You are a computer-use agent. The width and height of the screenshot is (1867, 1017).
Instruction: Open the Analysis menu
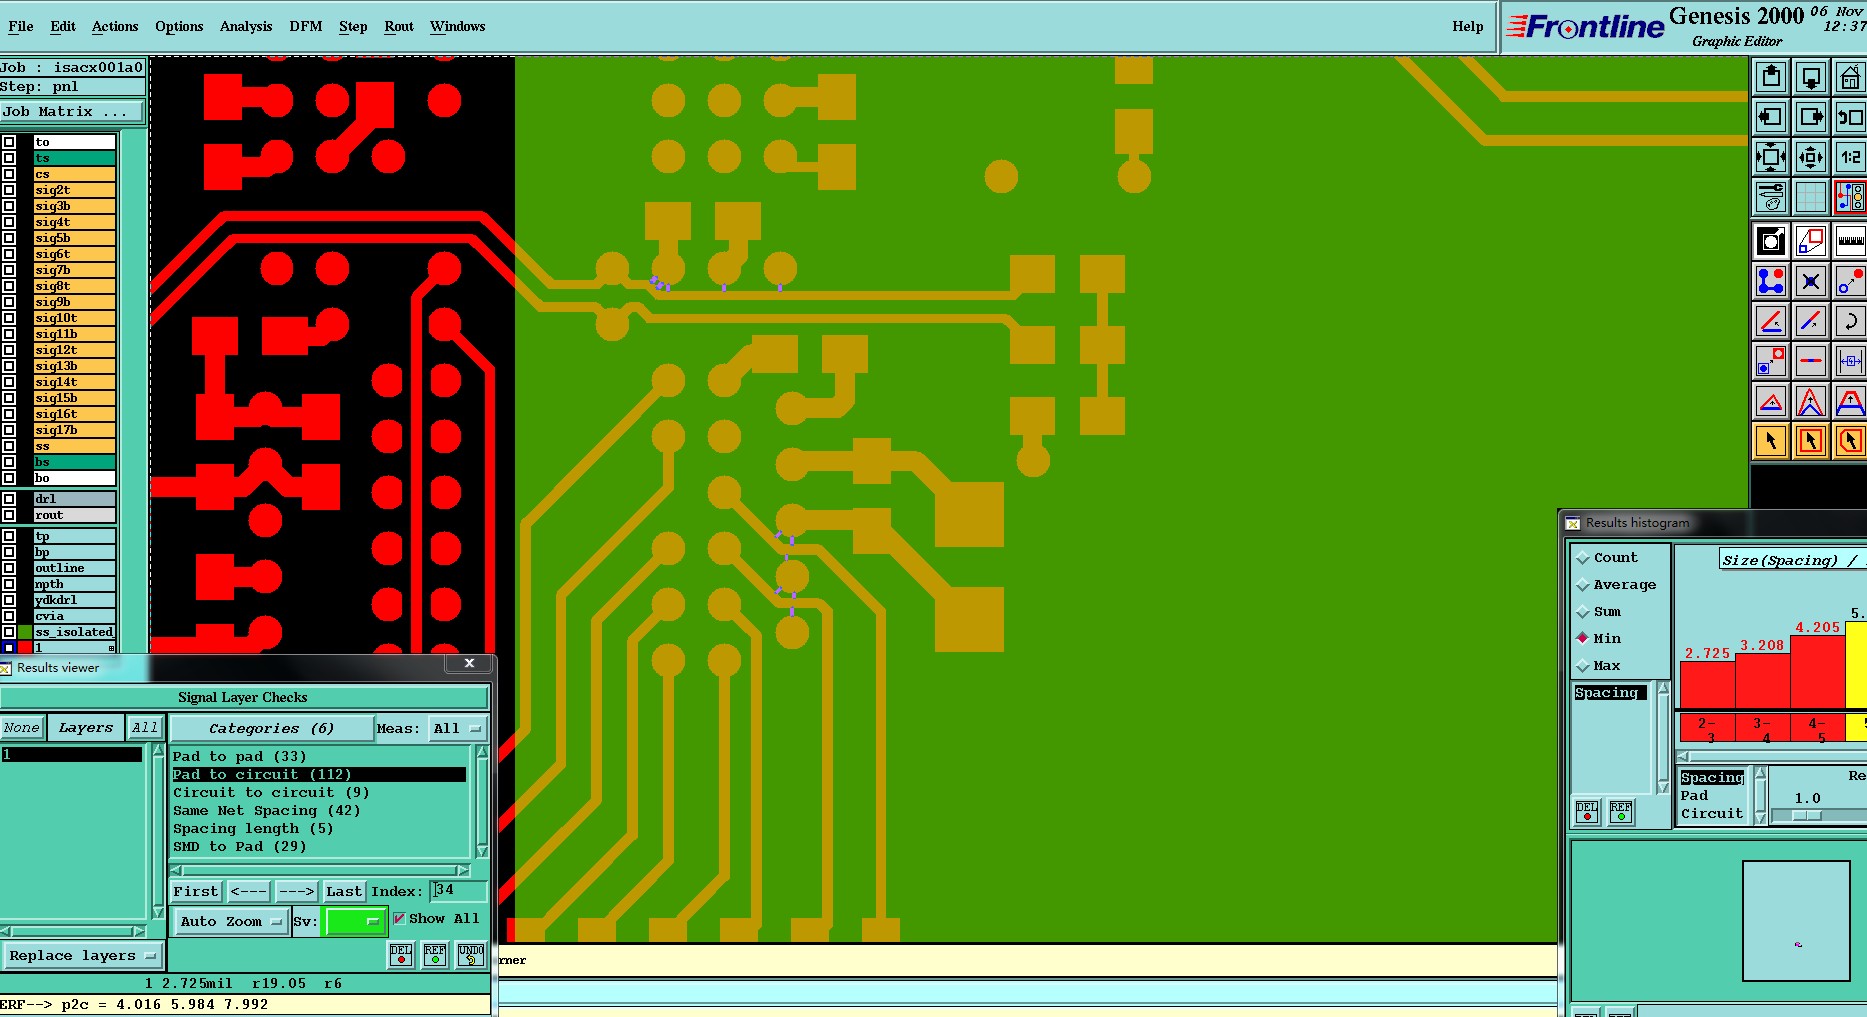tap(246, 26)
